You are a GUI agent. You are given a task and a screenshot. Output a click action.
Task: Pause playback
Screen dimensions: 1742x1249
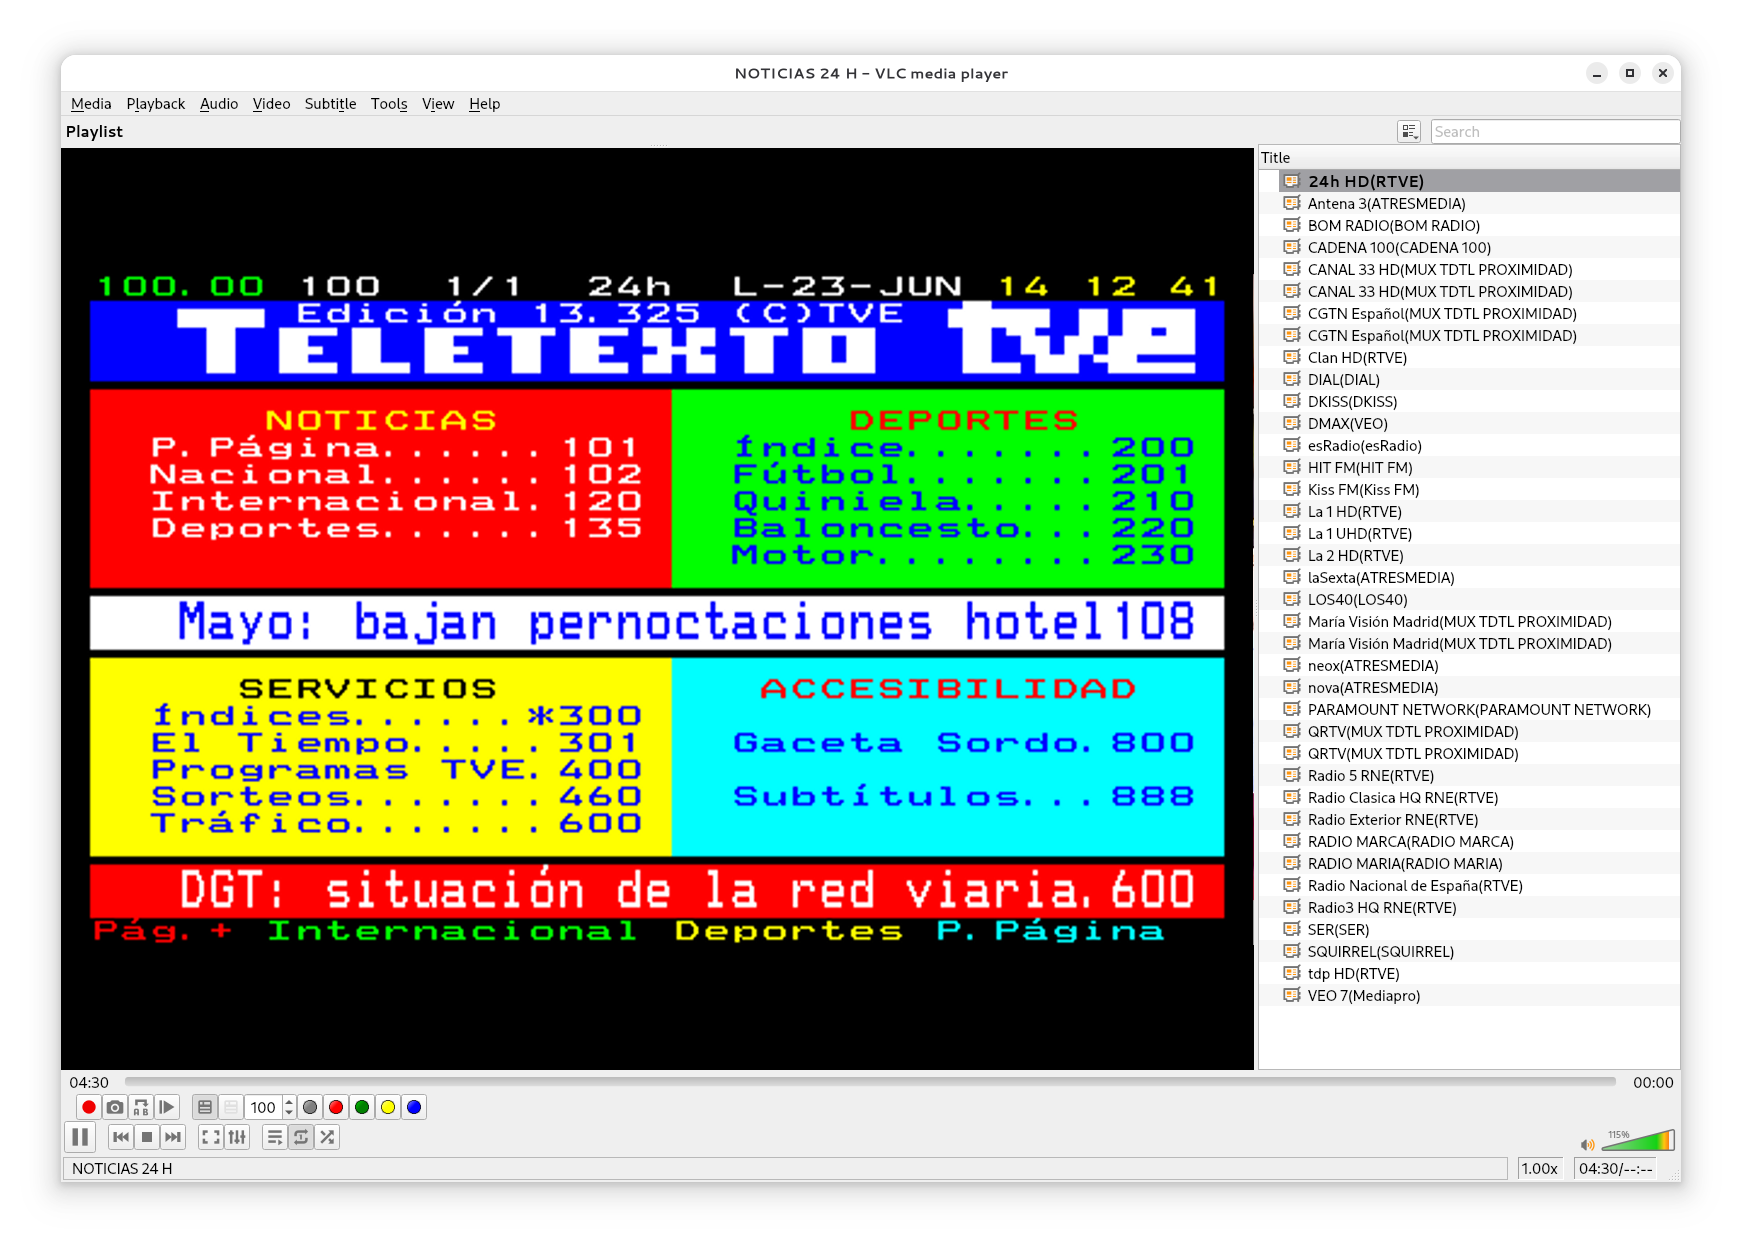coord(80,1137)
